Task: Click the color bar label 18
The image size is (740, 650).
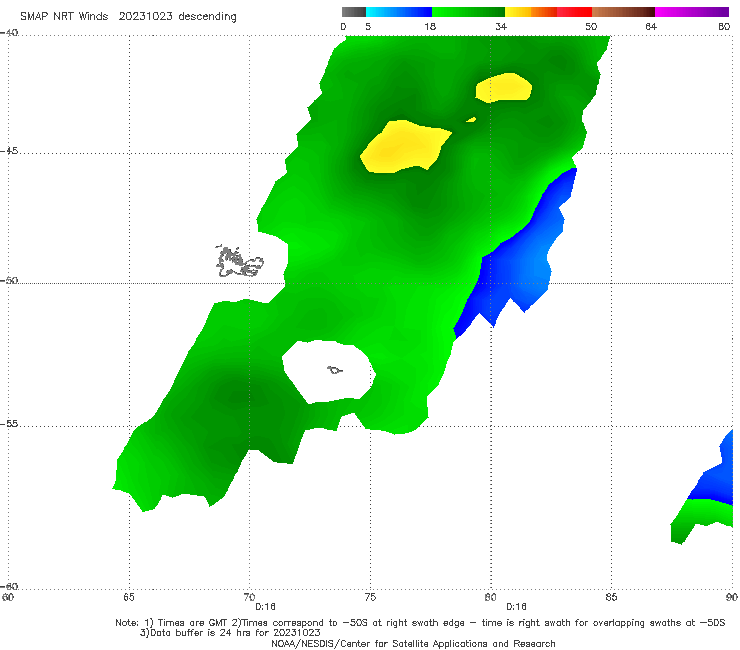Action: pos(430,27)
